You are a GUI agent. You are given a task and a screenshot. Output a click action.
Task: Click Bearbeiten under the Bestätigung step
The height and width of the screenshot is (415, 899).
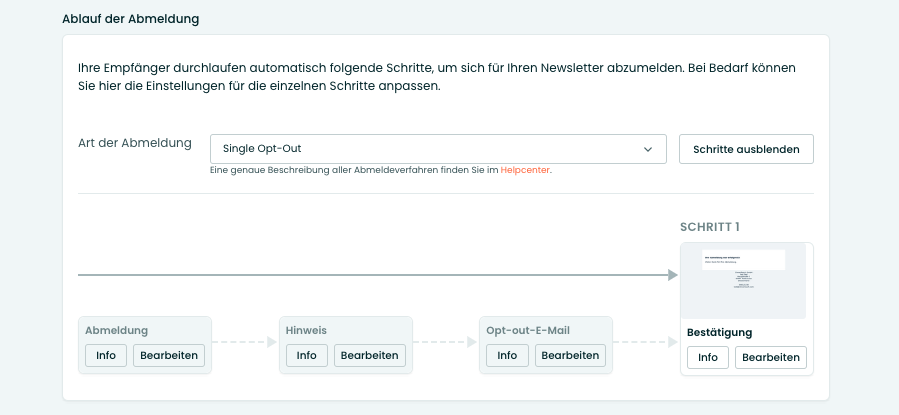(770, 357)
